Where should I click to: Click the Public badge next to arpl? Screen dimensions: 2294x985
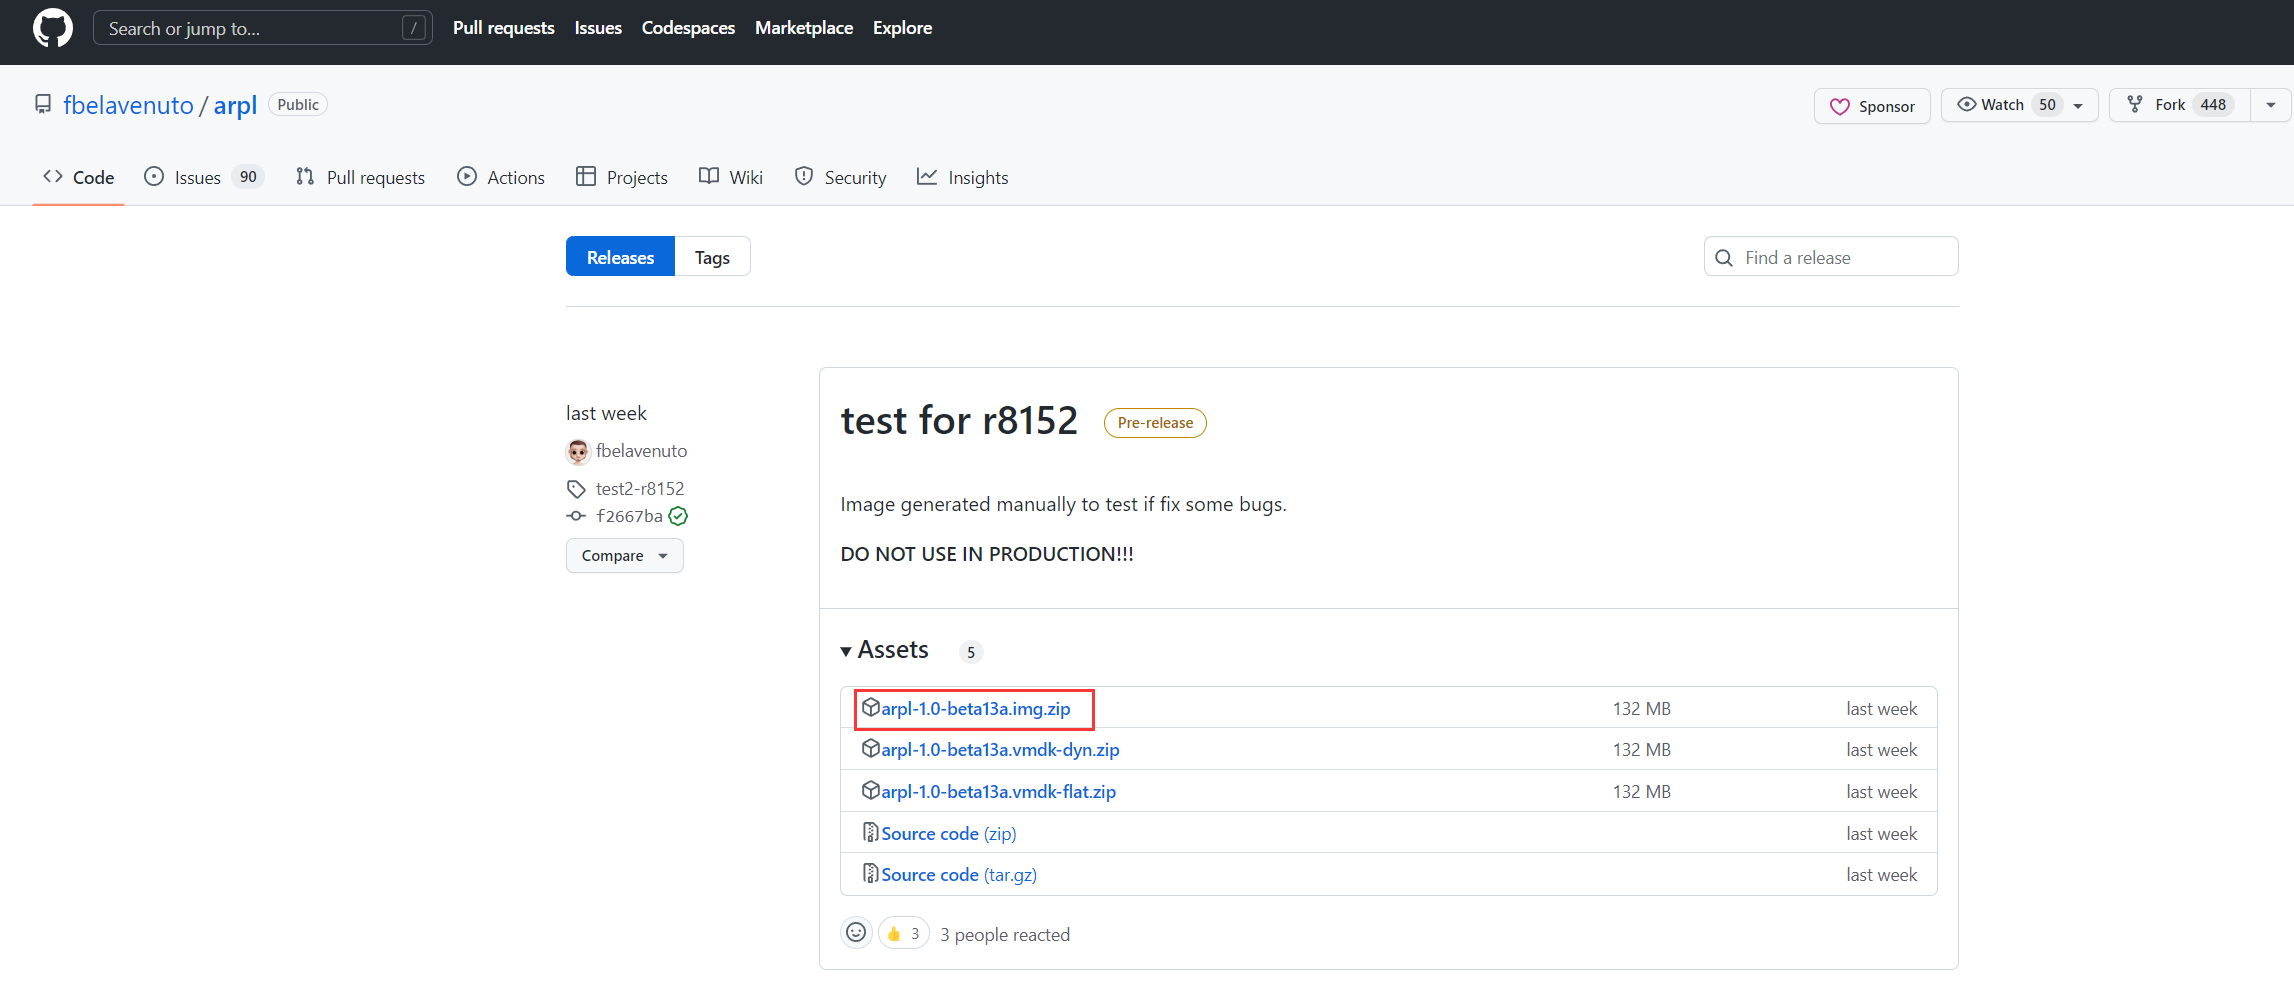[298, 105]
